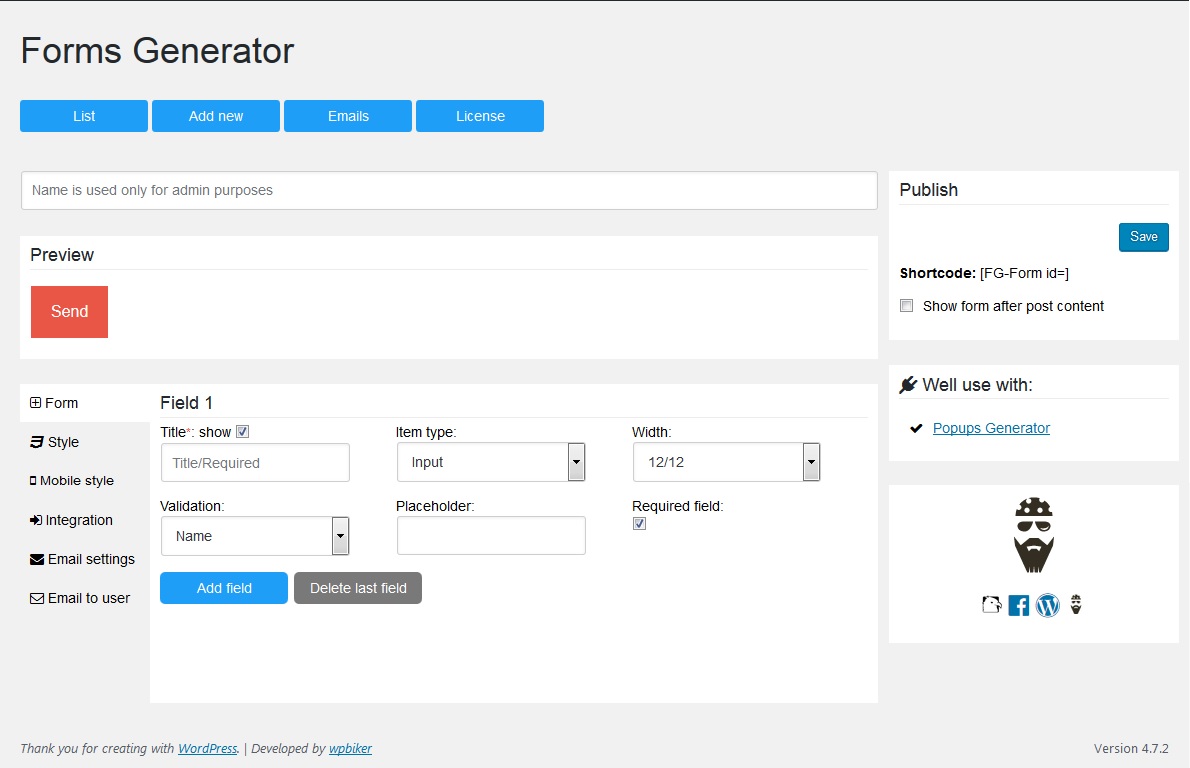This screenshot has width=1190, height=768.
Task: Open the WordPress logo icon
Action: coord(1047,606)
